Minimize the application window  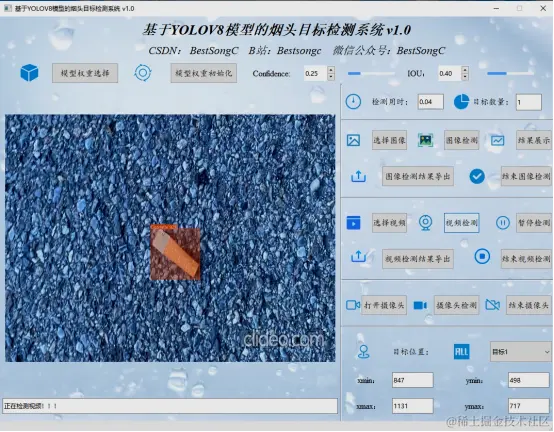[x=496, y=8]
